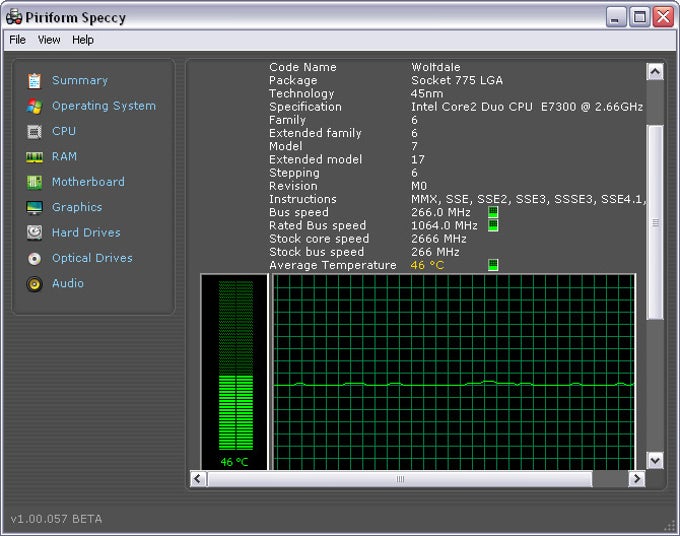
Task: Click the 1064.0 MHz rated bus value
Action: pos(444,226)
